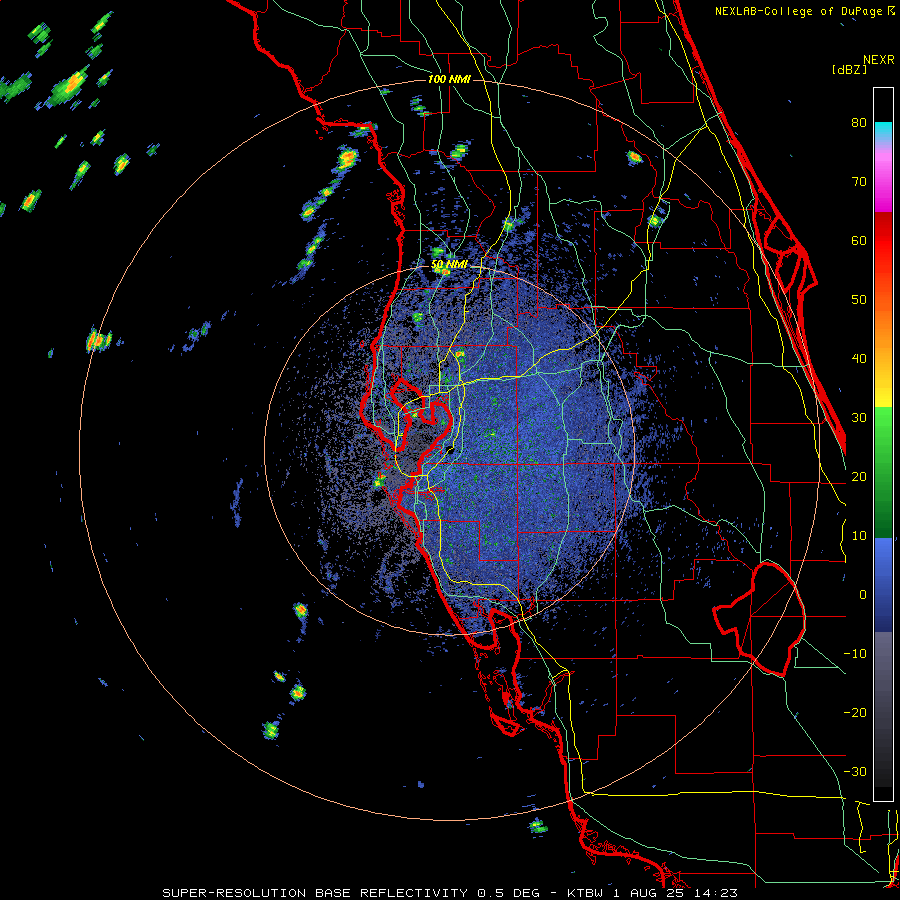Click the "40" value on the dBZ scale
This screenshot has height=900, width=900.
pos(859,359)
